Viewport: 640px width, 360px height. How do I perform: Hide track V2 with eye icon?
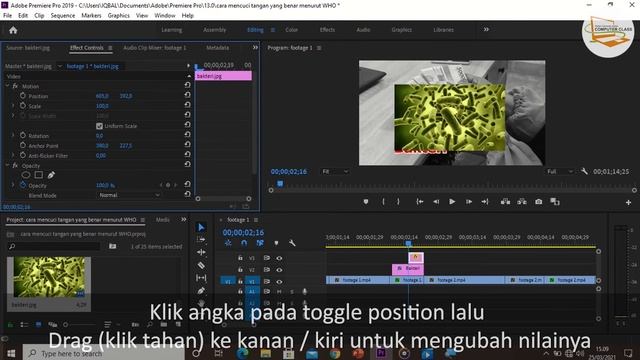(x=279, y=270)
